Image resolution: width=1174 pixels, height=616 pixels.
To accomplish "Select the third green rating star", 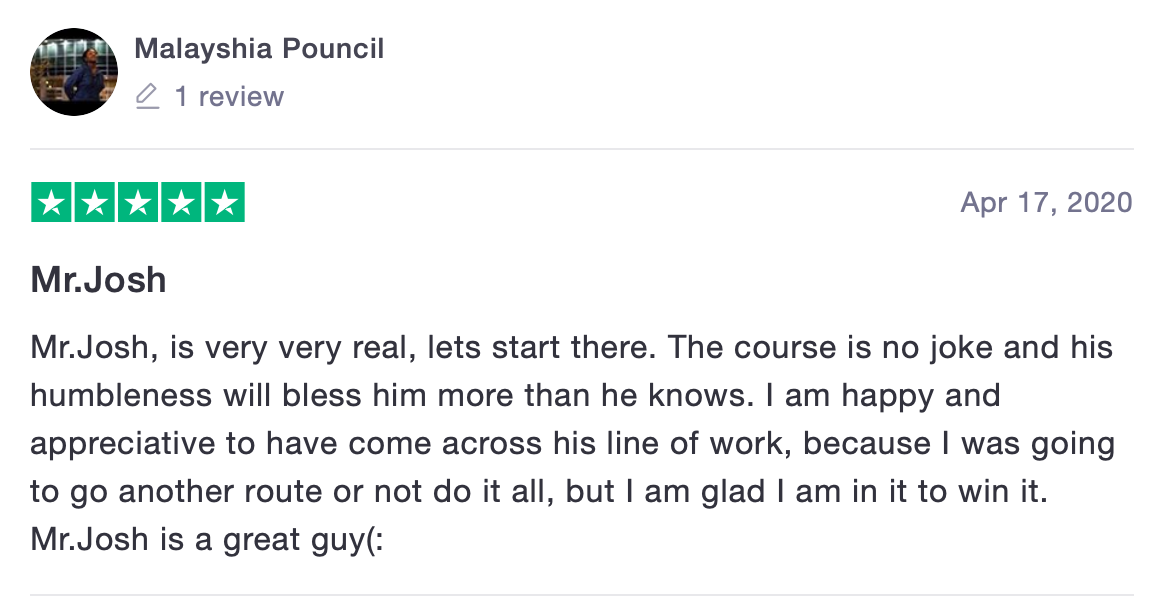I will 138,203.
